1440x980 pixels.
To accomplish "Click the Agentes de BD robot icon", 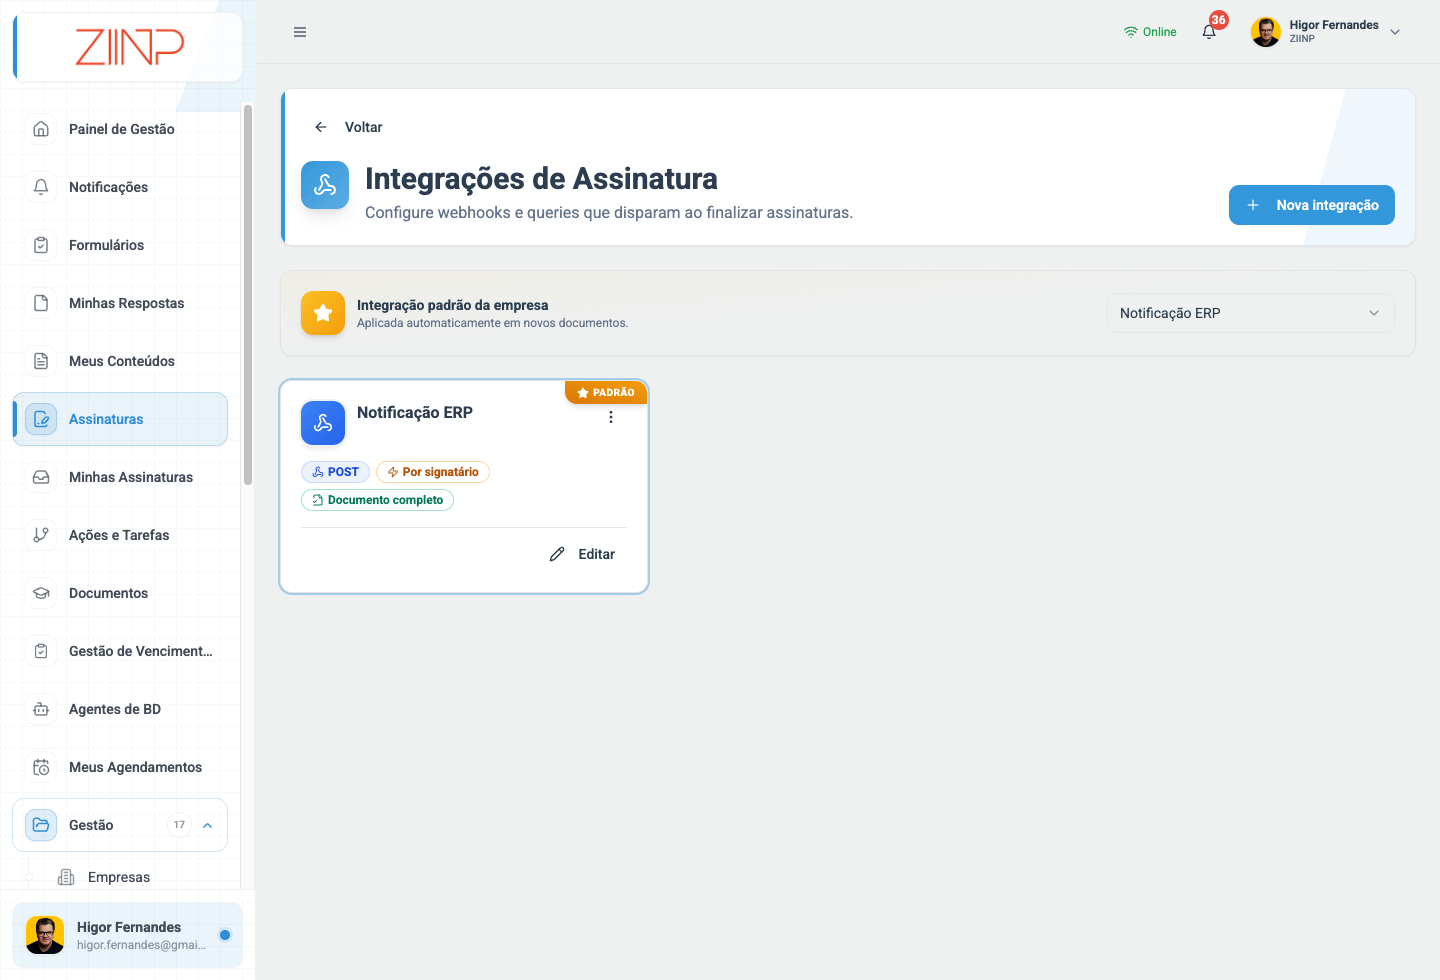I will tap(41, 709).
